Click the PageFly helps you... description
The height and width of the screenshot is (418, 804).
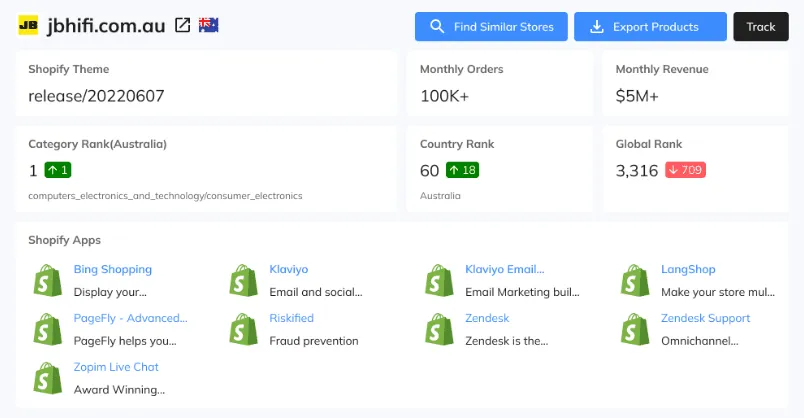click(125, 341)
